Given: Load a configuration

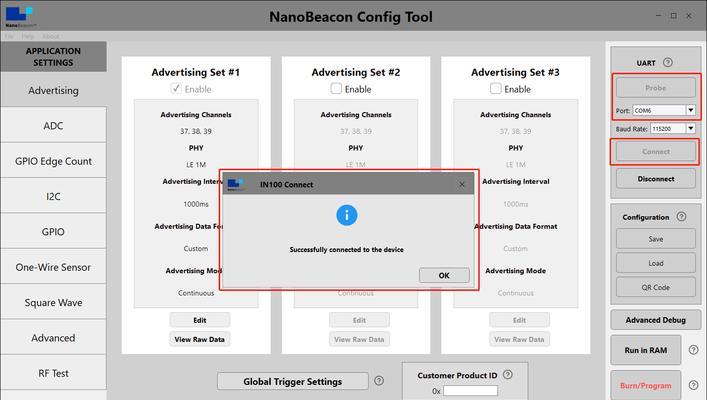Looking at the screenshot, I should [x=656, y=263].
